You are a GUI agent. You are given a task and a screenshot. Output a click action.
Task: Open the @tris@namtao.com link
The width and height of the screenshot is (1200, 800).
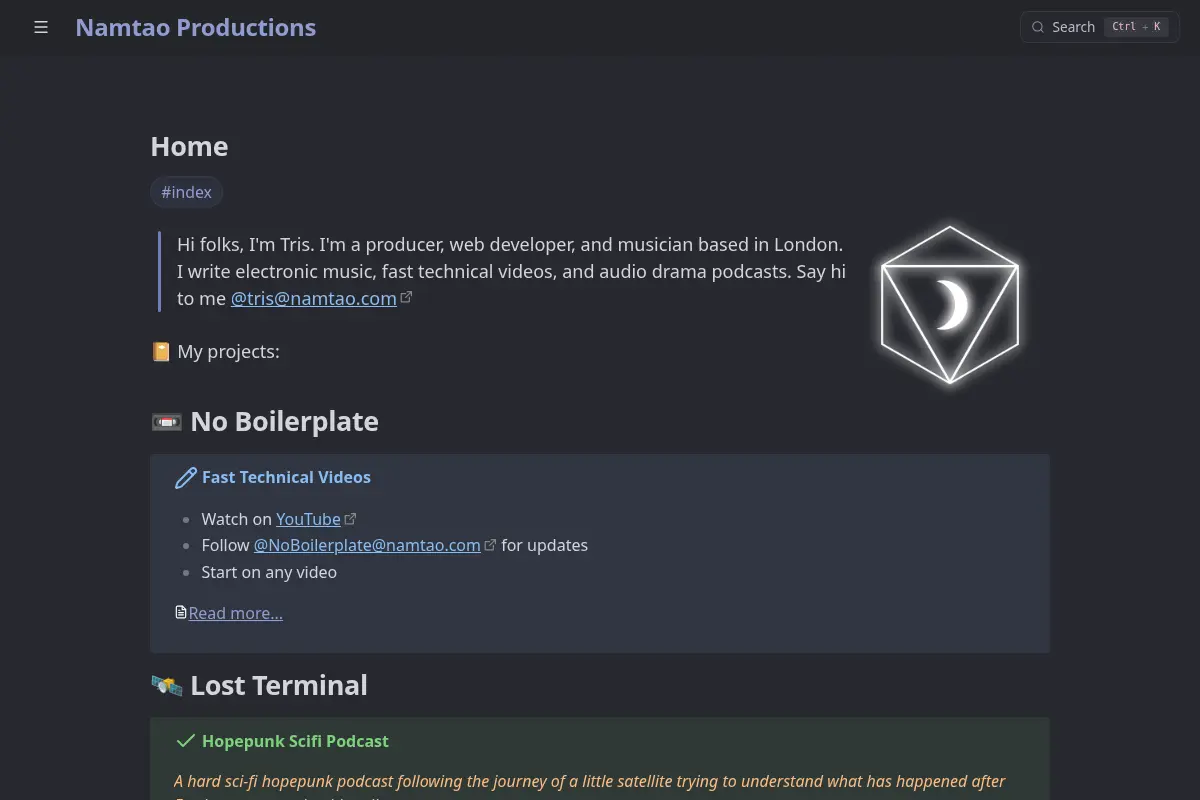pyautogui.click(x=314, y=298)
